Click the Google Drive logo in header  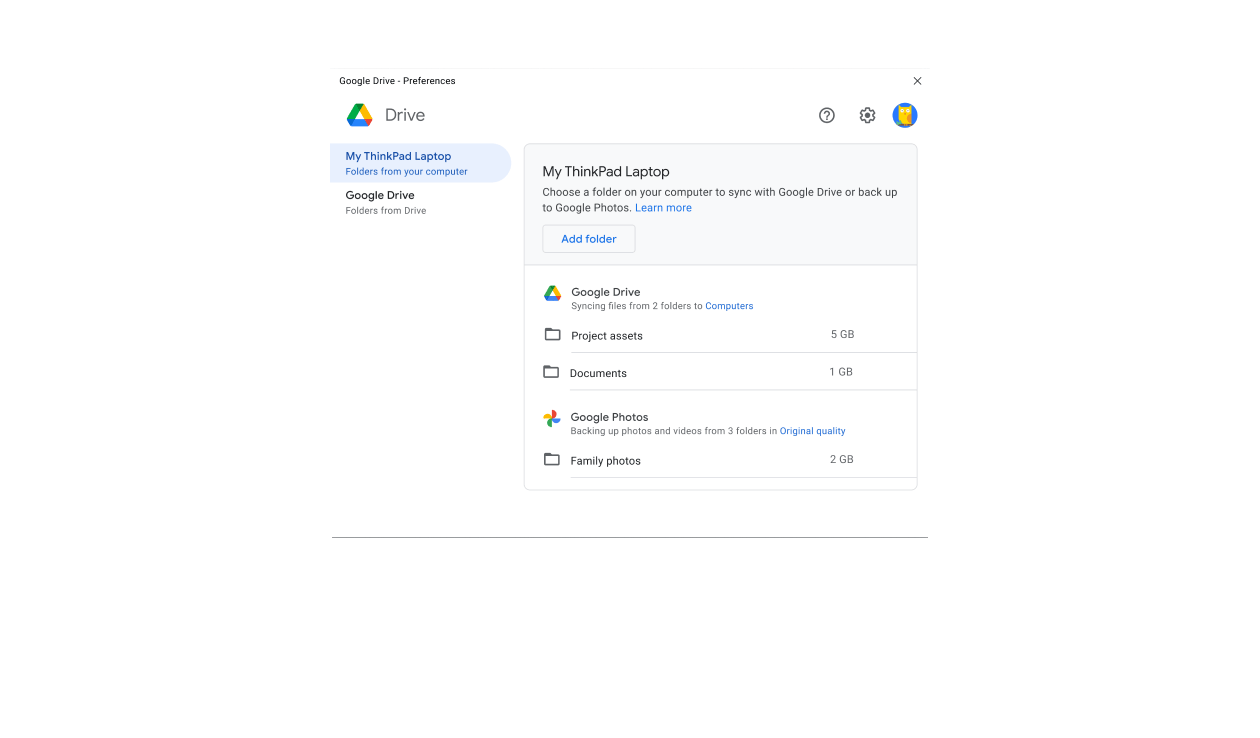pos(360,115)
